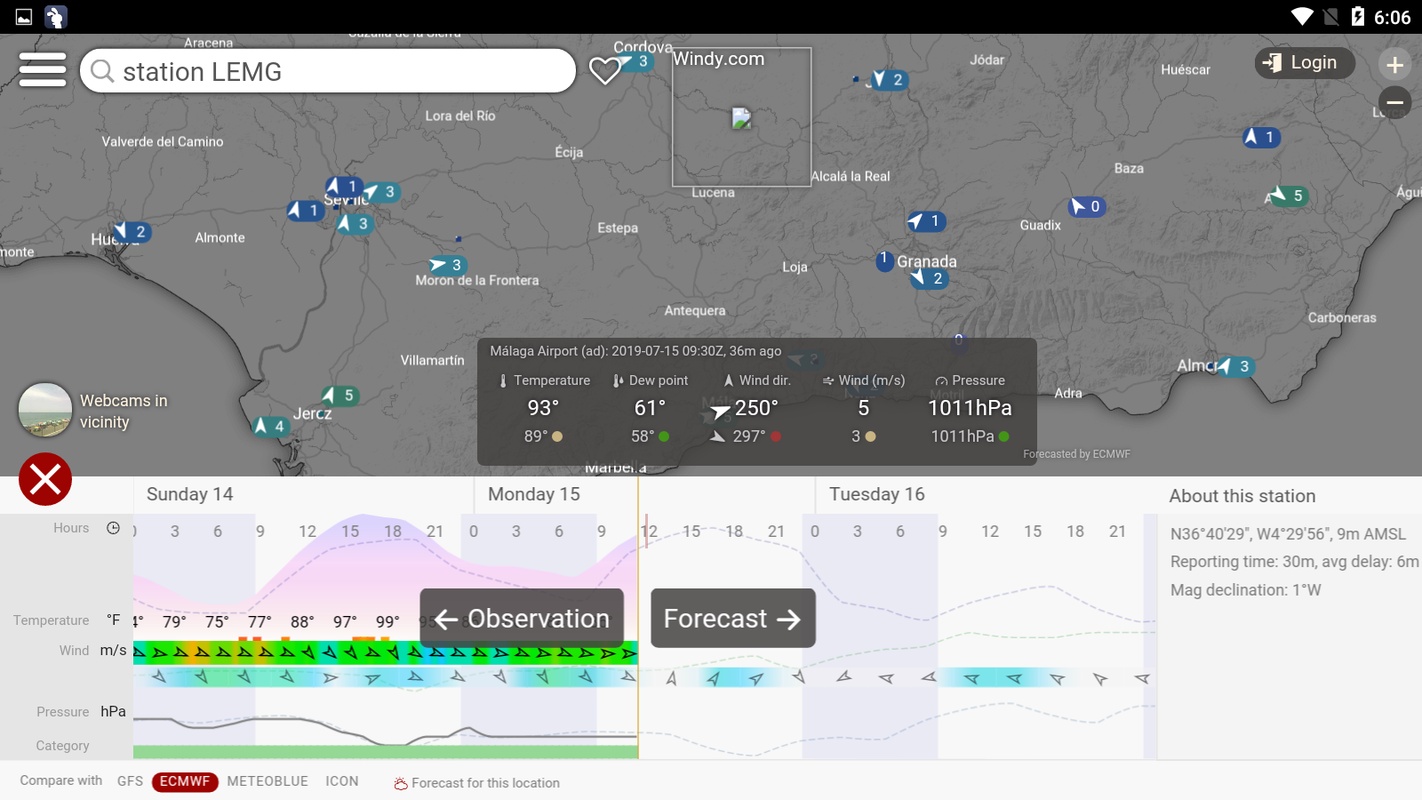Select green wind marker showing 5 near Baza

[1288, 195]
